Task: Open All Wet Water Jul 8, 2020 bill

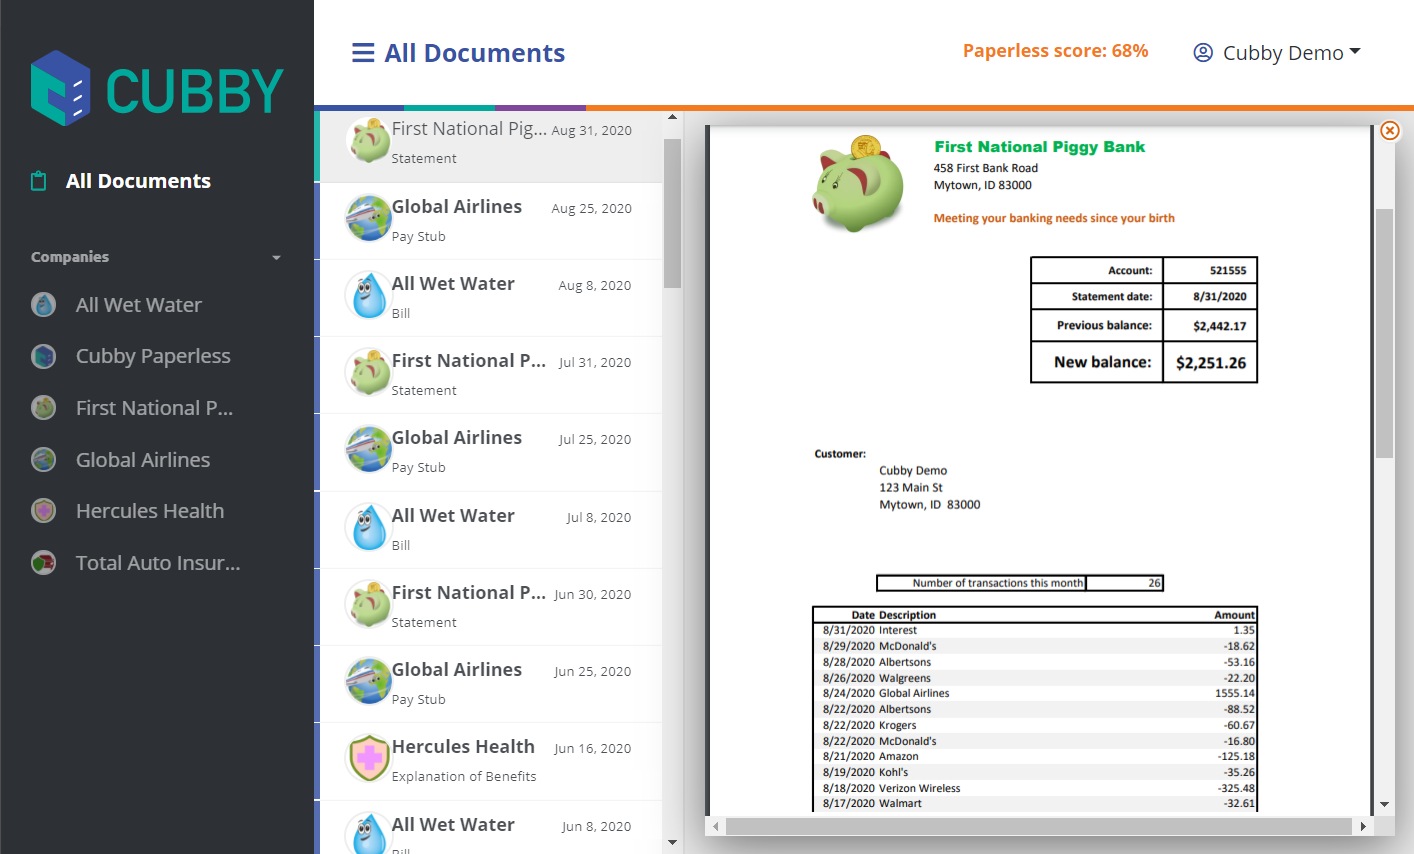Action: 490,530
